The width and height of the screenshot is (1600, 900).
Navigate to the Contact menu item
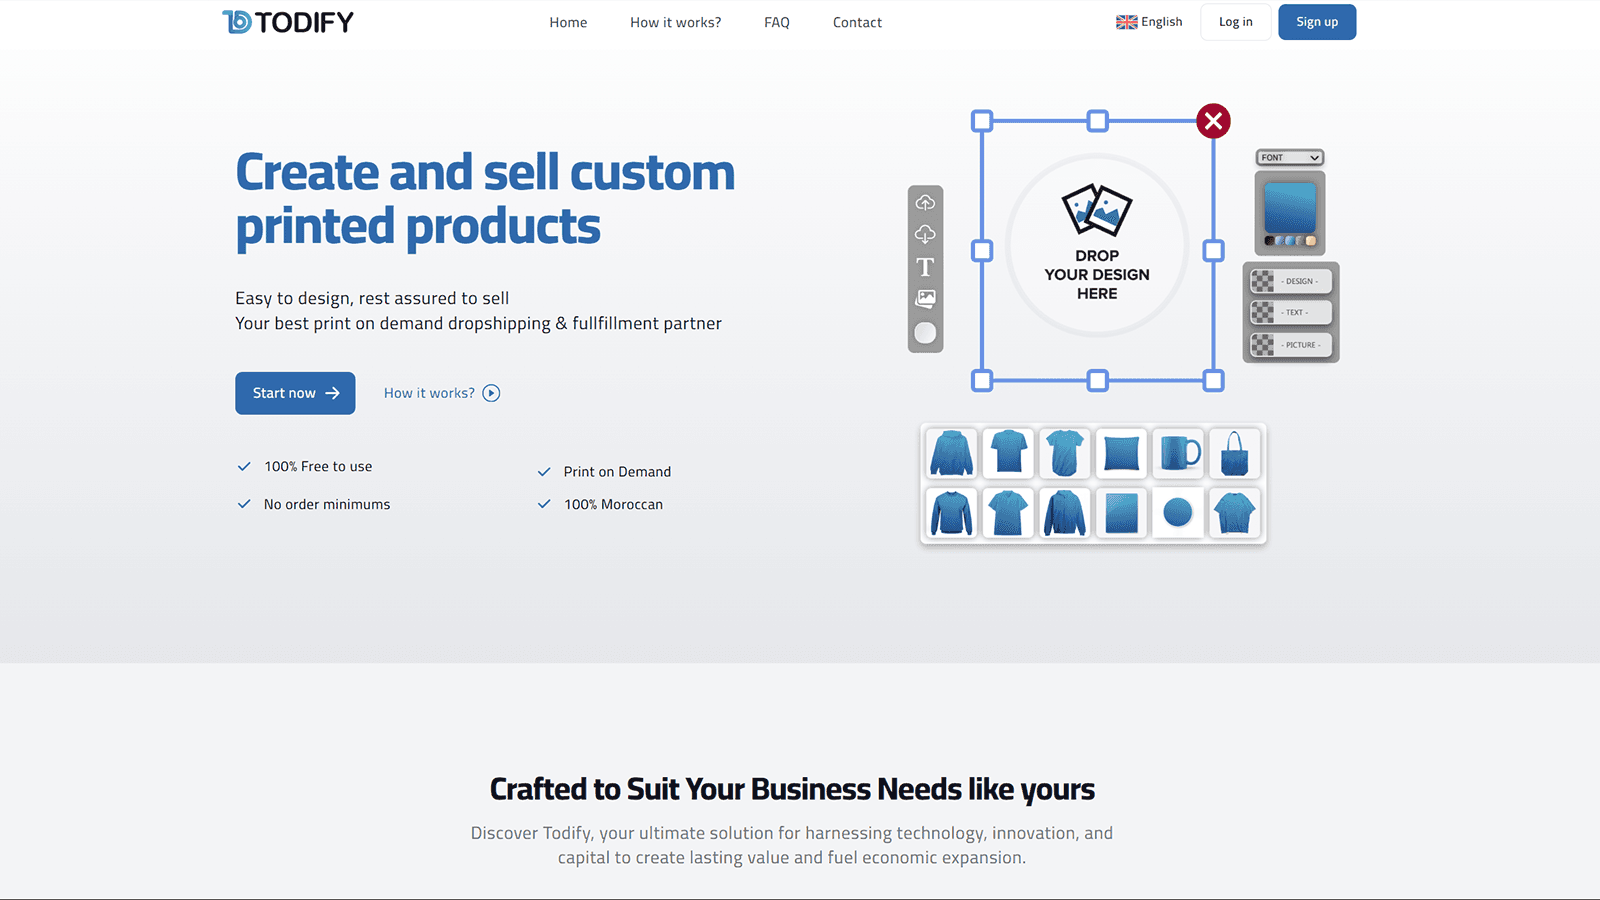tap(856, 22)
